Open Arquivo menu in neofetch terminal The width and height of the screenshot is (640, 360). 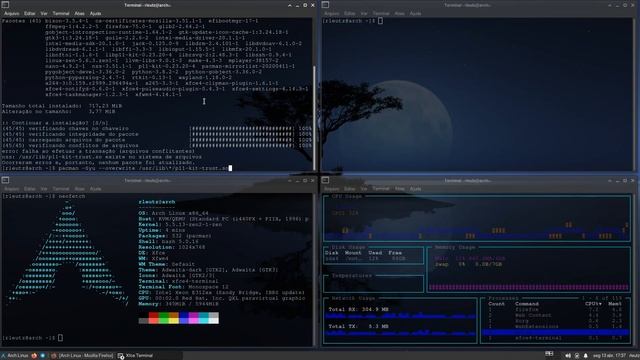11,189
